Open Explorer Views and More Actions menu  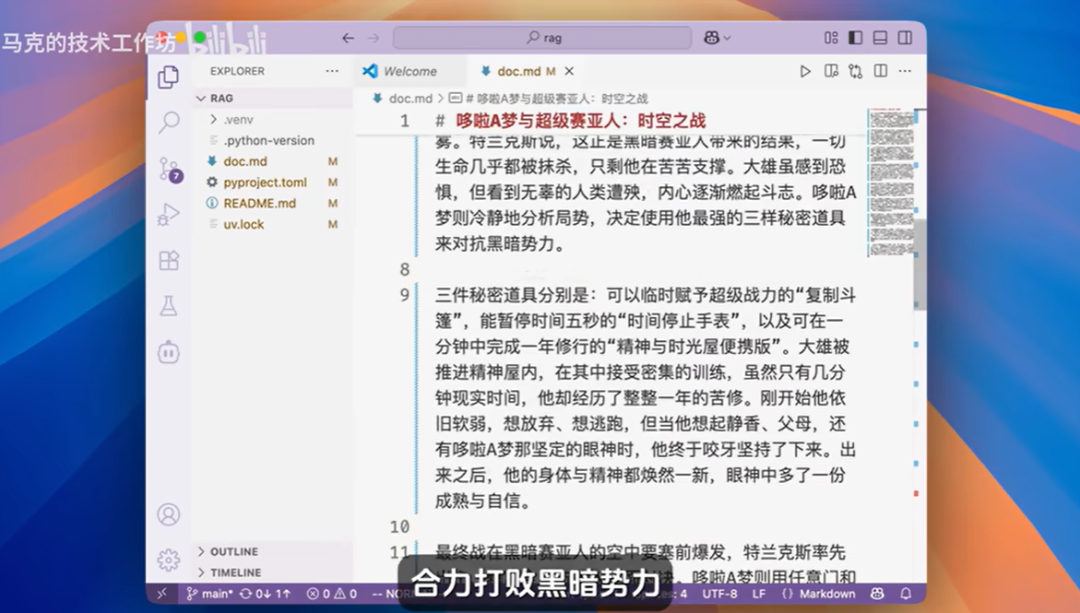pyautogui.click(x=332, y=71)
